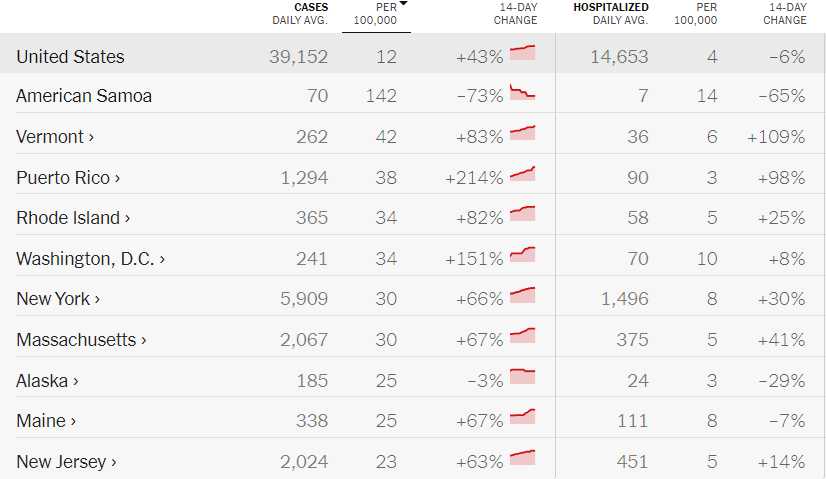This screenshot has height=479, width=826.
Task: Click the United States 14-day trend sparkline
Action: point(522,53)
